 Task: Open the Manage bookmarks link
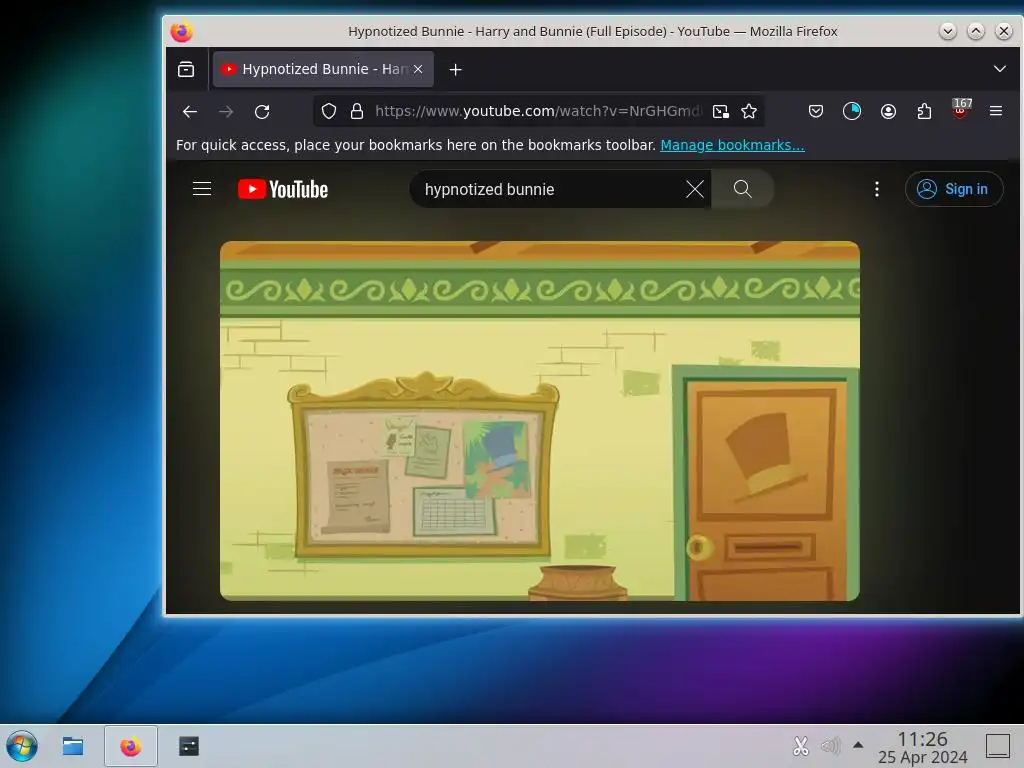coord(732,145)
